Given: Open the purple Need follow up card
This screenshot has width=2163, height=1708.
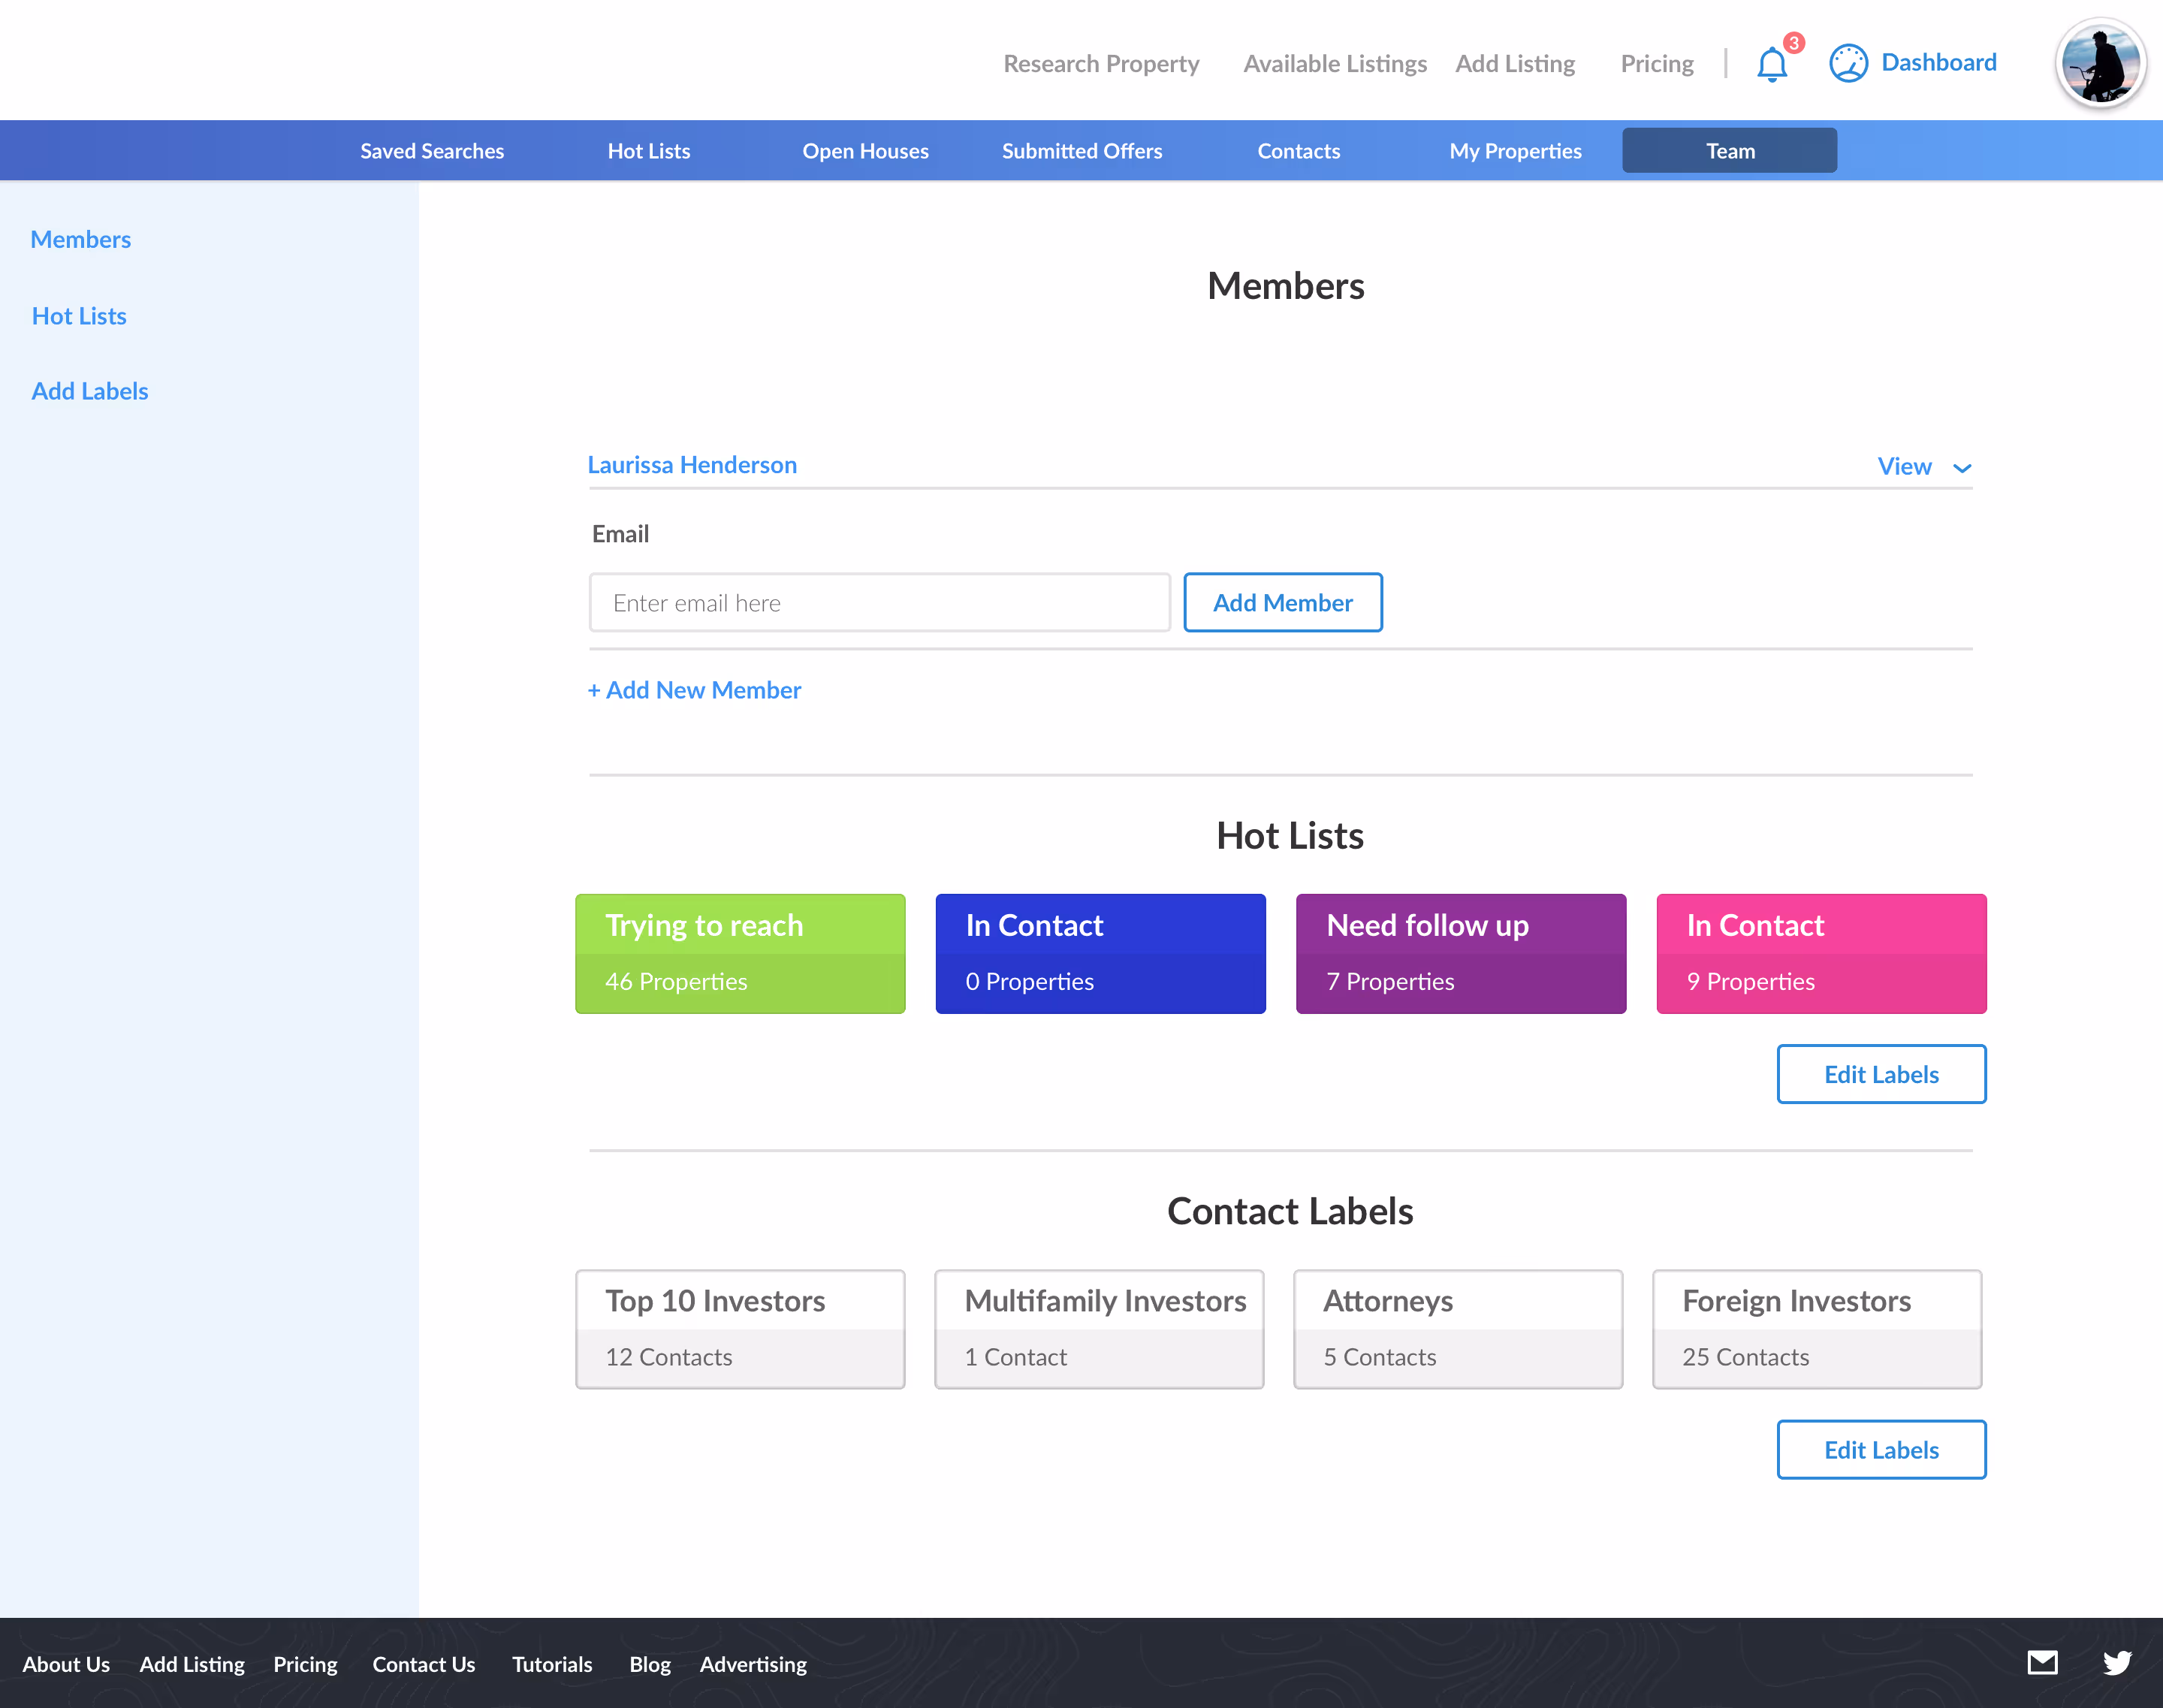Looking at the screenshot, I should click(1461, 954).
